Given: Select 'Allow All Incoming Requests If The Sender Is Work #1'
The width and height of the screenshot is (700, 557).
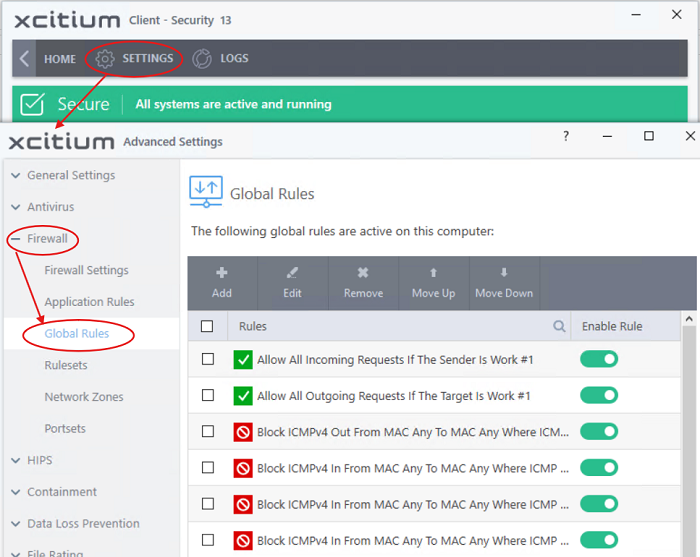Looking at the screenshot, I should (x=395, y=360).
